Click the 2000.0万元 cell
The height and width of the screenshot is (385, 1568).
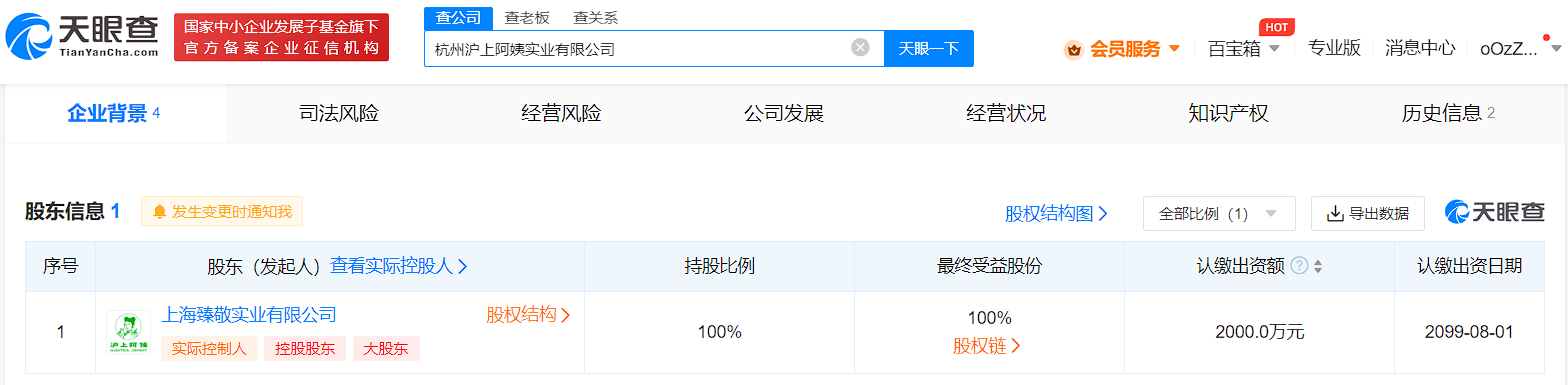click(x=1260, y=332)
